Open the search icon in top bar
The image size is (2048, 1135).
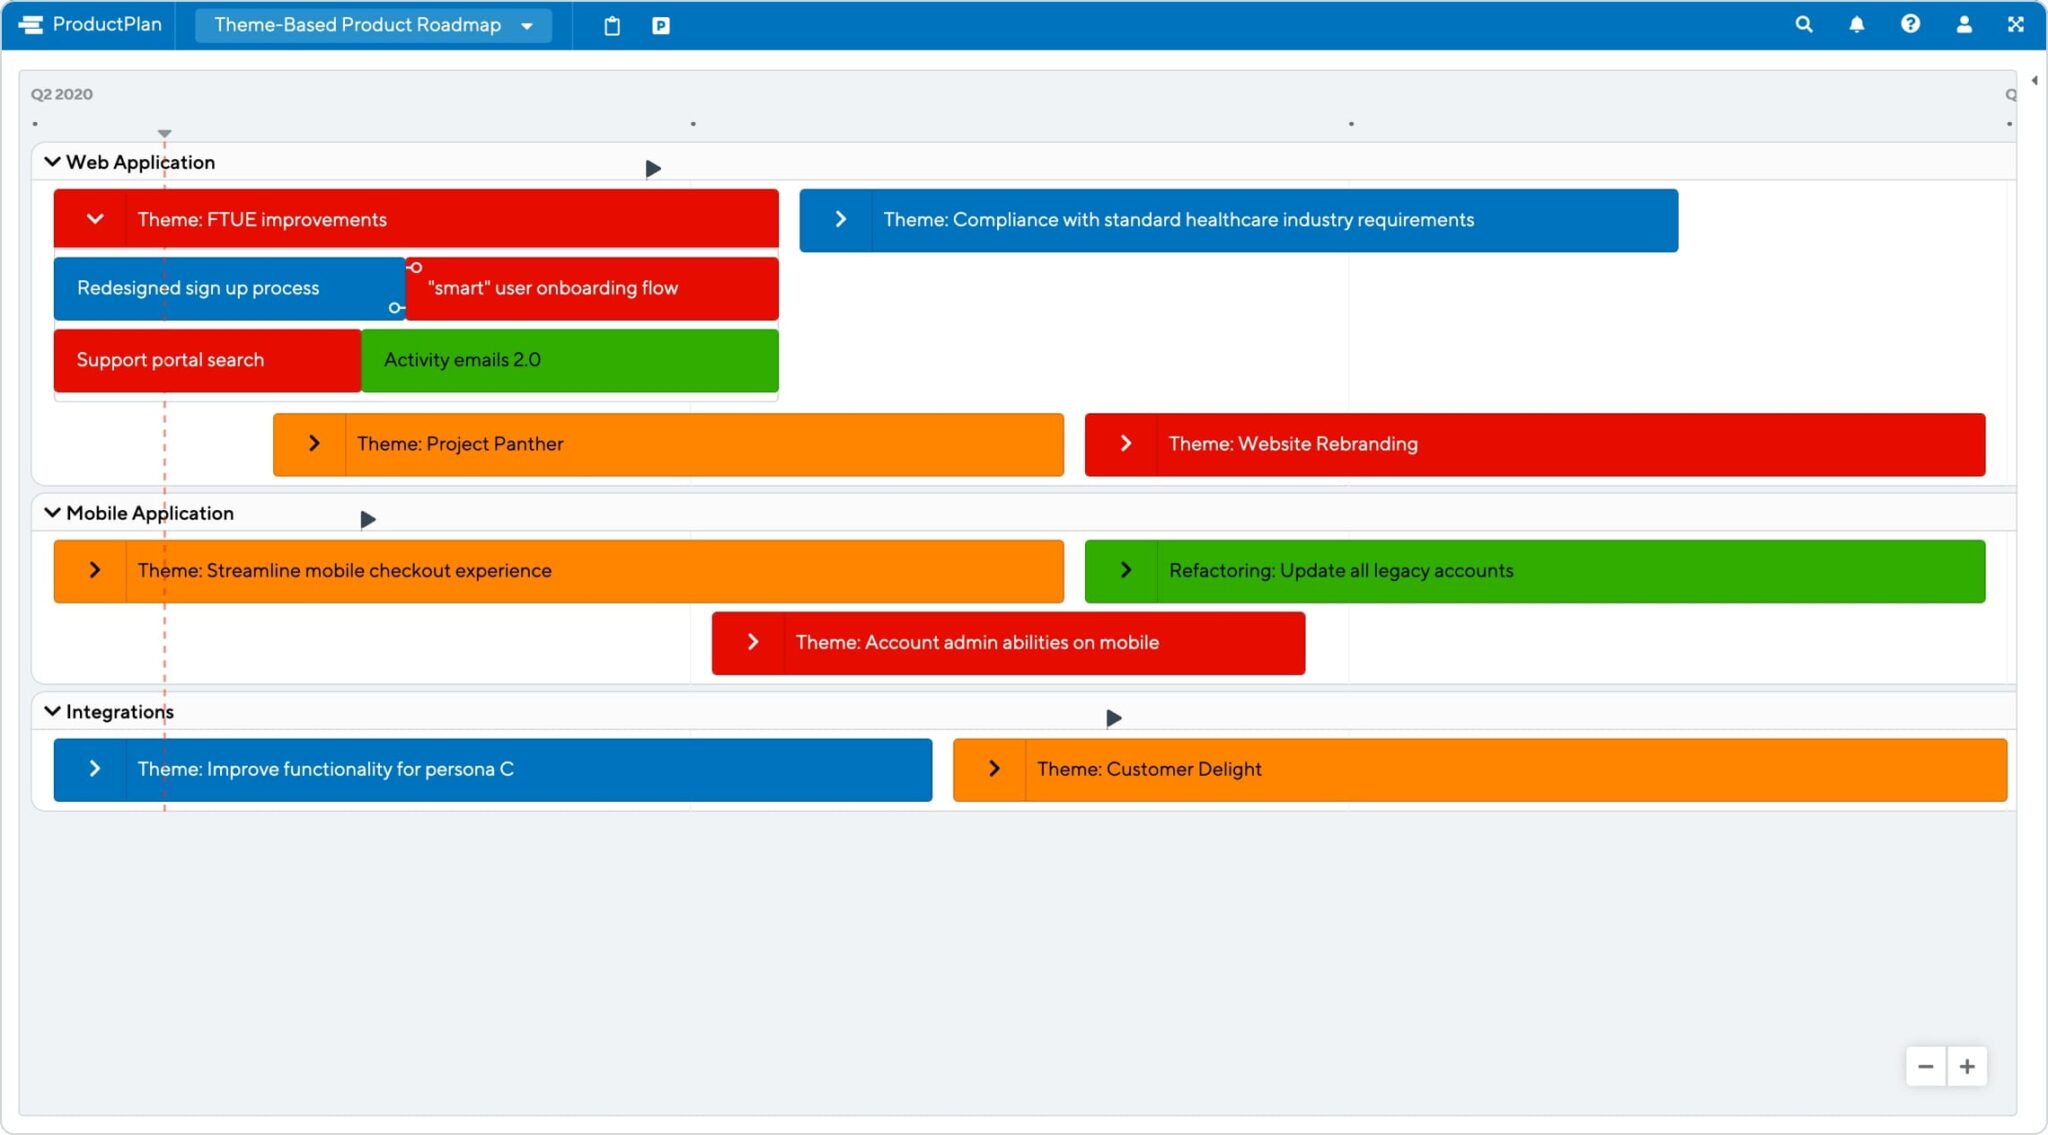(1806, 24)
